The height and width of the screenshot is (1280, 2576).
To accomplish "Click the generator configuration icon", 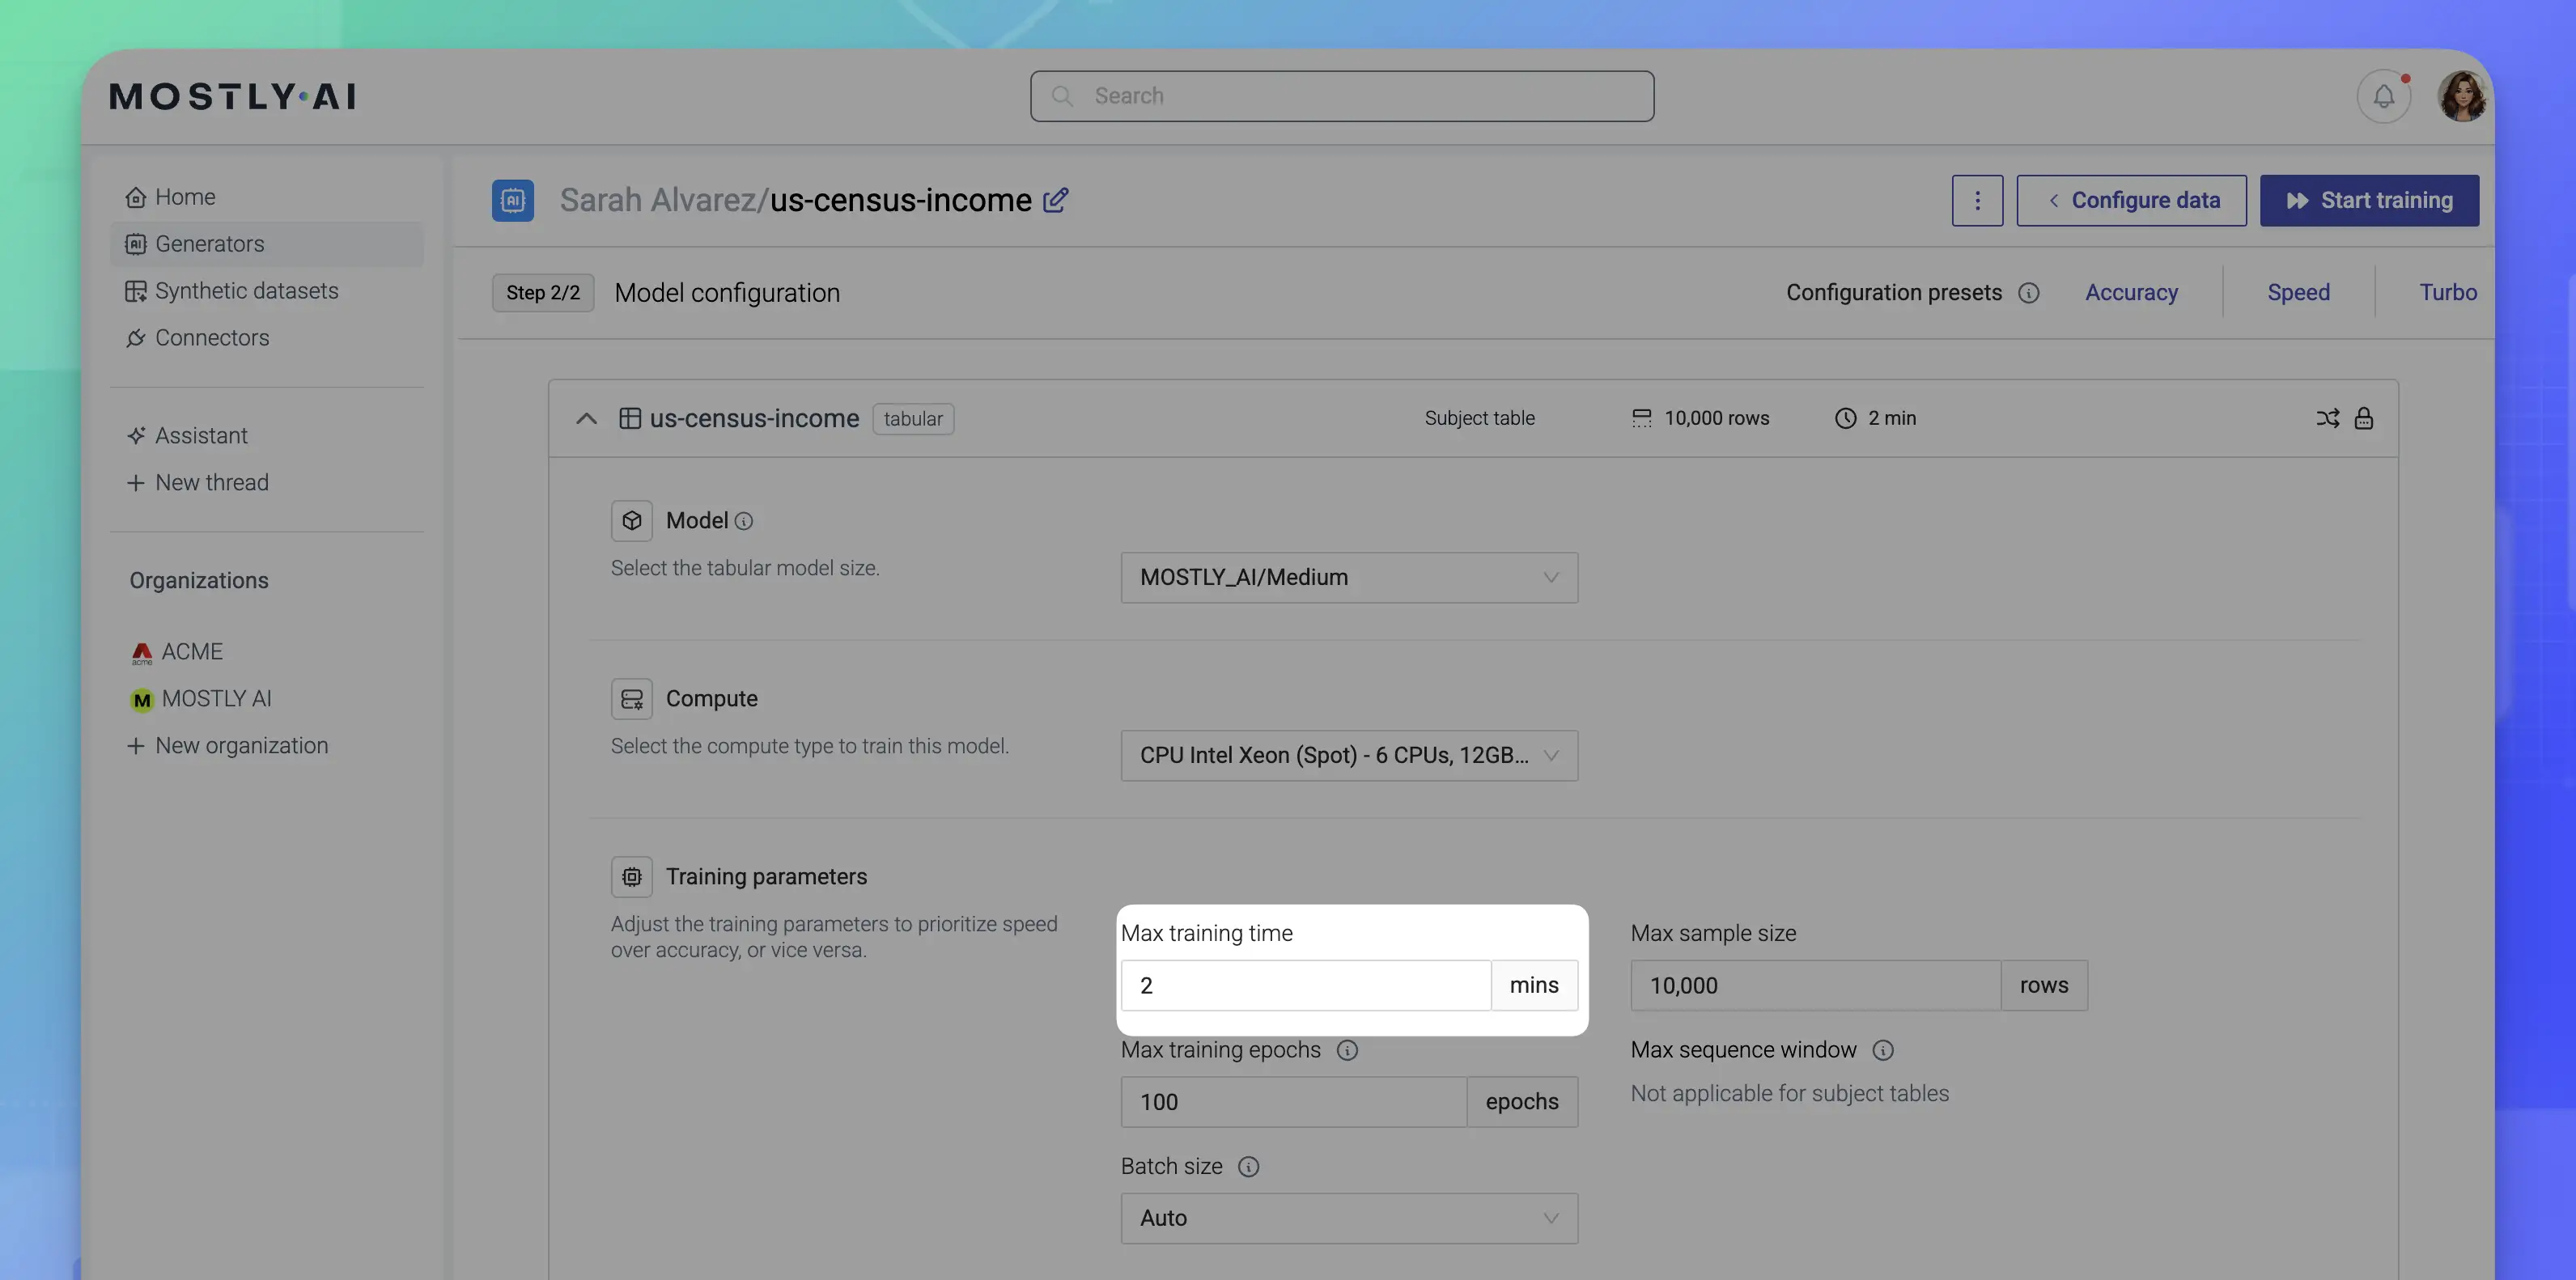I will pos(512,199).
